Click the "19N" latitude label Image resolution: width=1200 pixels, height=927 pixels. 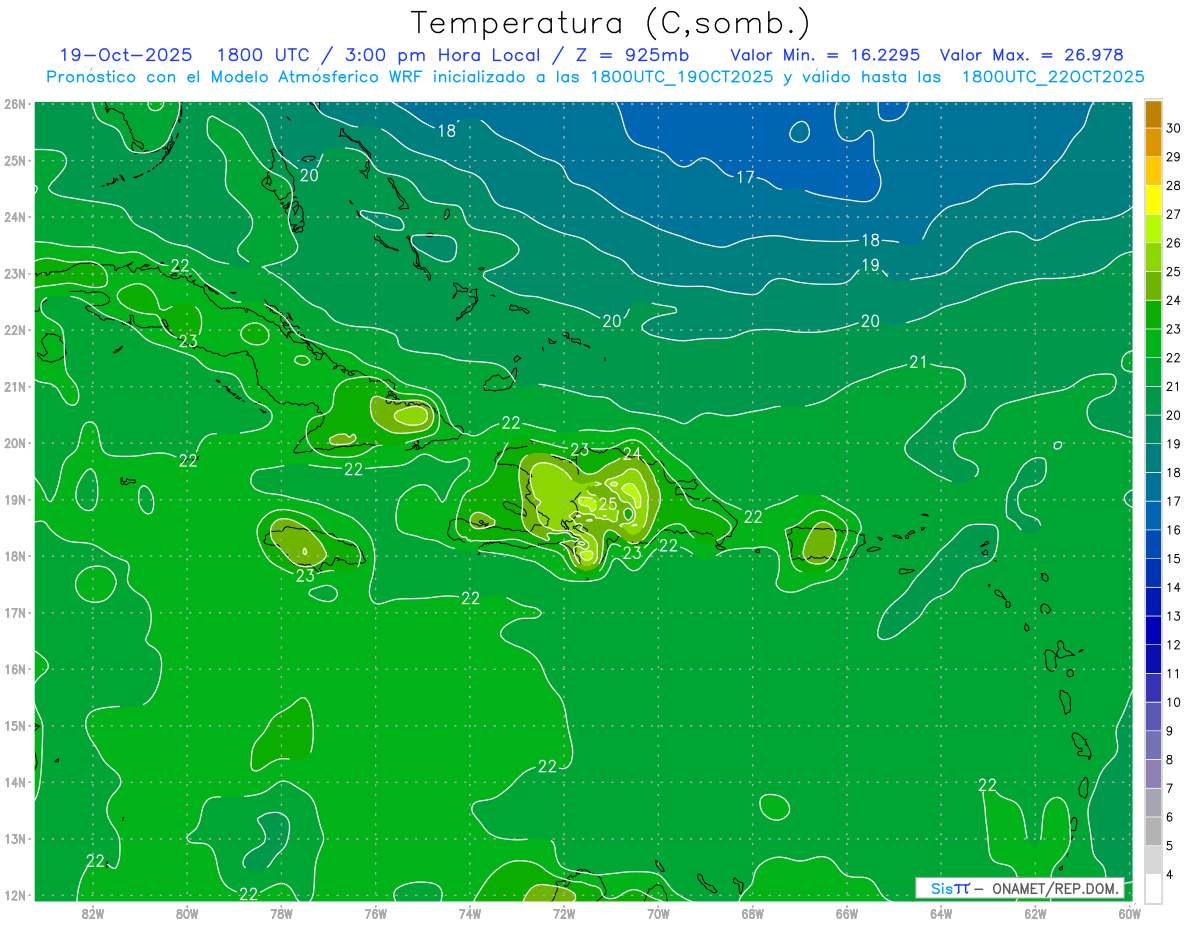click(15, 500)
